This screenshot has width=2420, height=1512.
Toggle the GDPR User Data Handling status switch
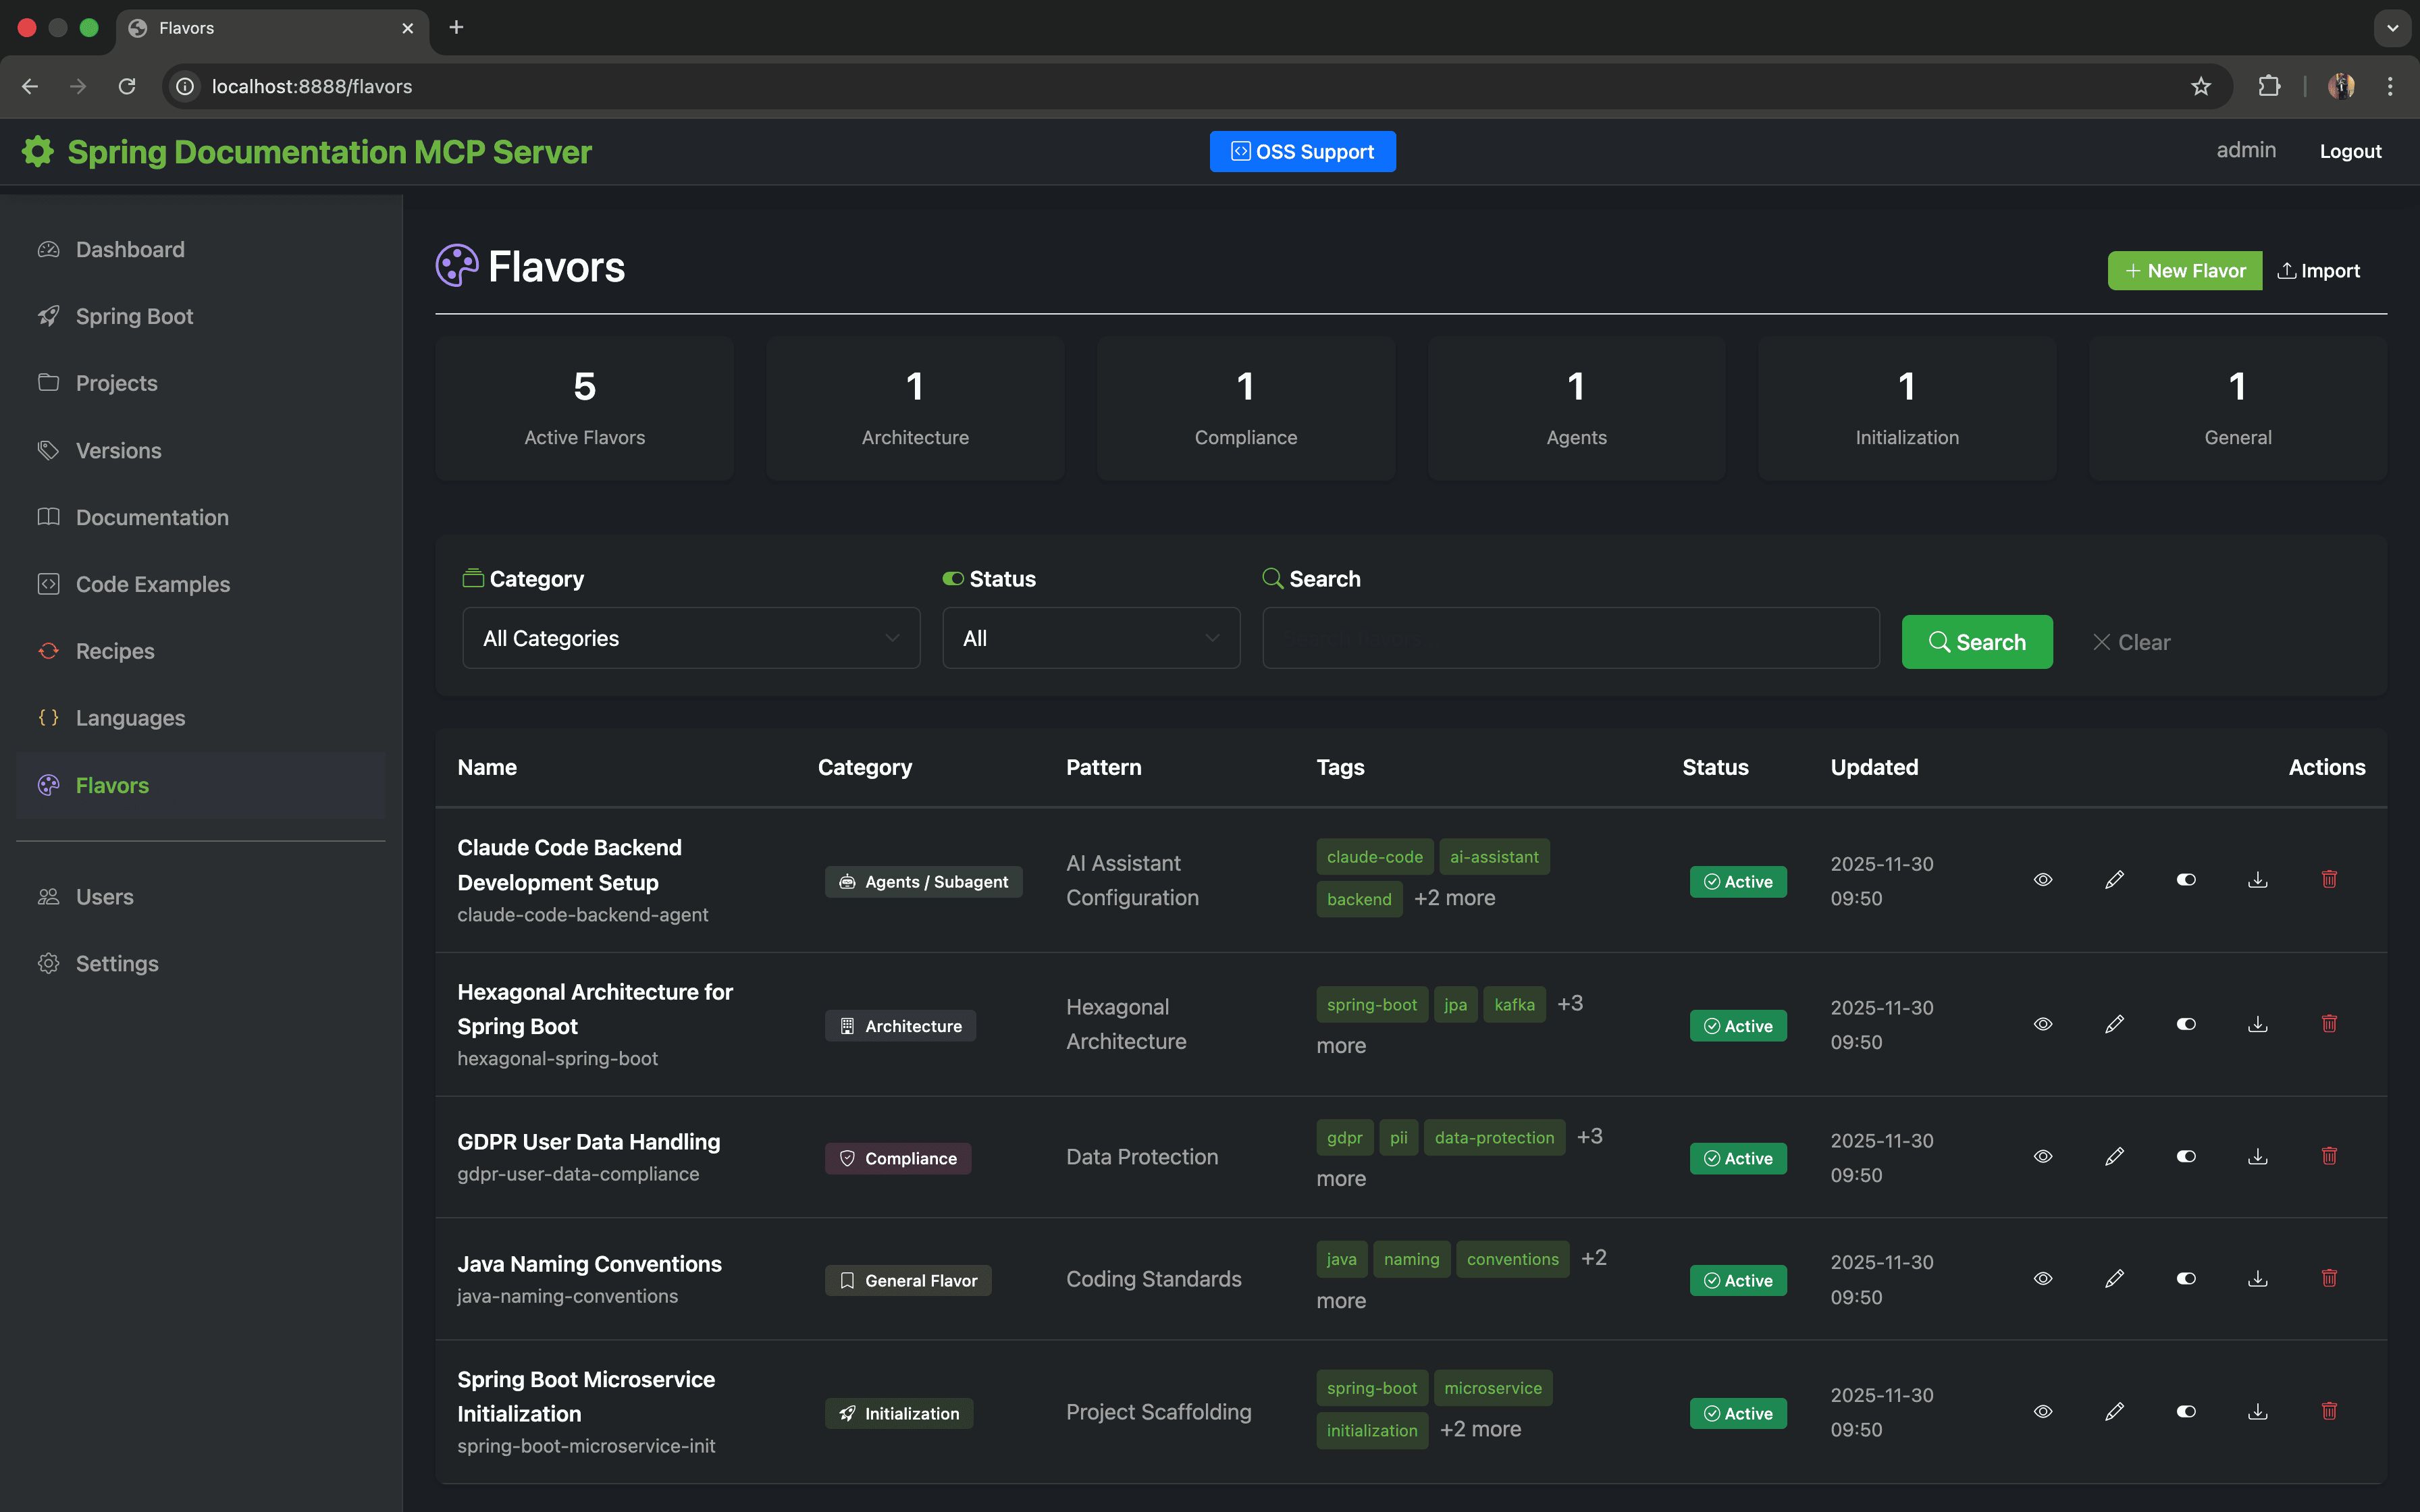[2186, 1157]
